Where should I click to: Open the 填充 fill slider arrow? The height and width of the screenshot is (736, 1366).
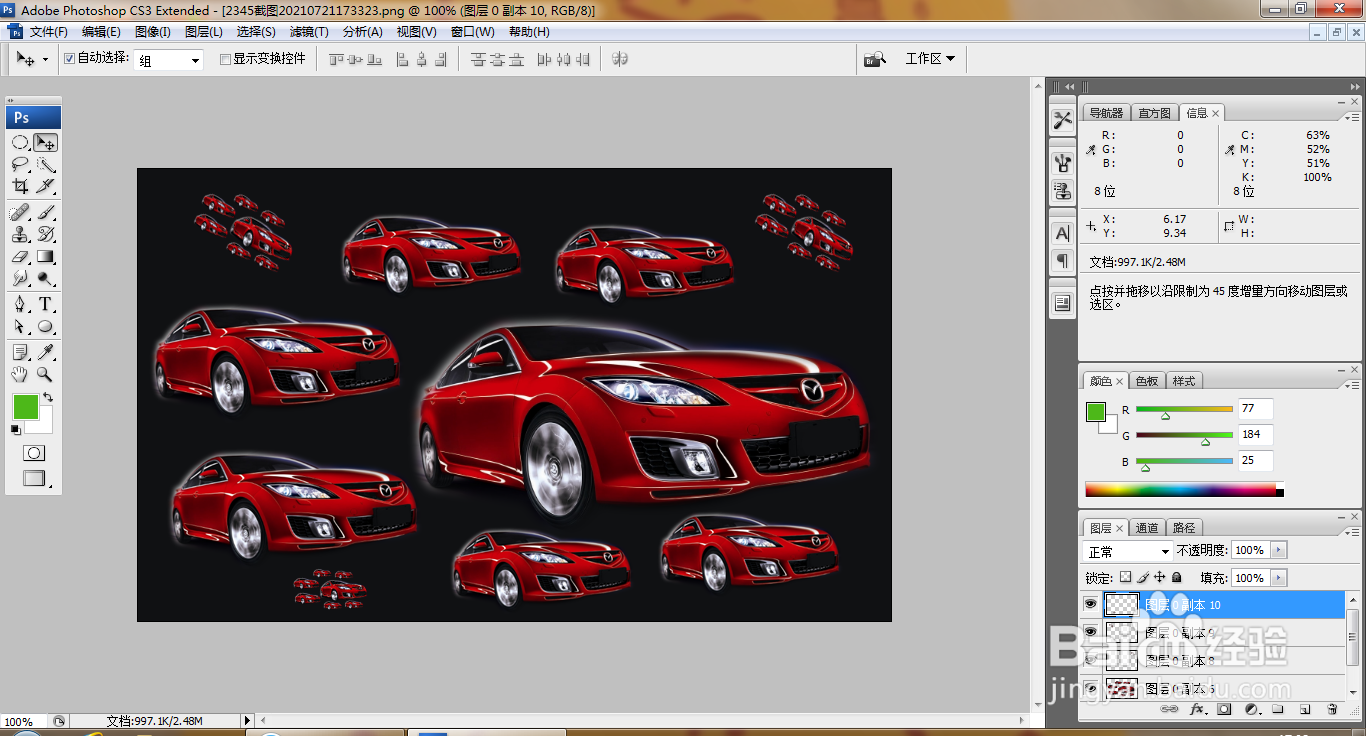click(1278, 578)
